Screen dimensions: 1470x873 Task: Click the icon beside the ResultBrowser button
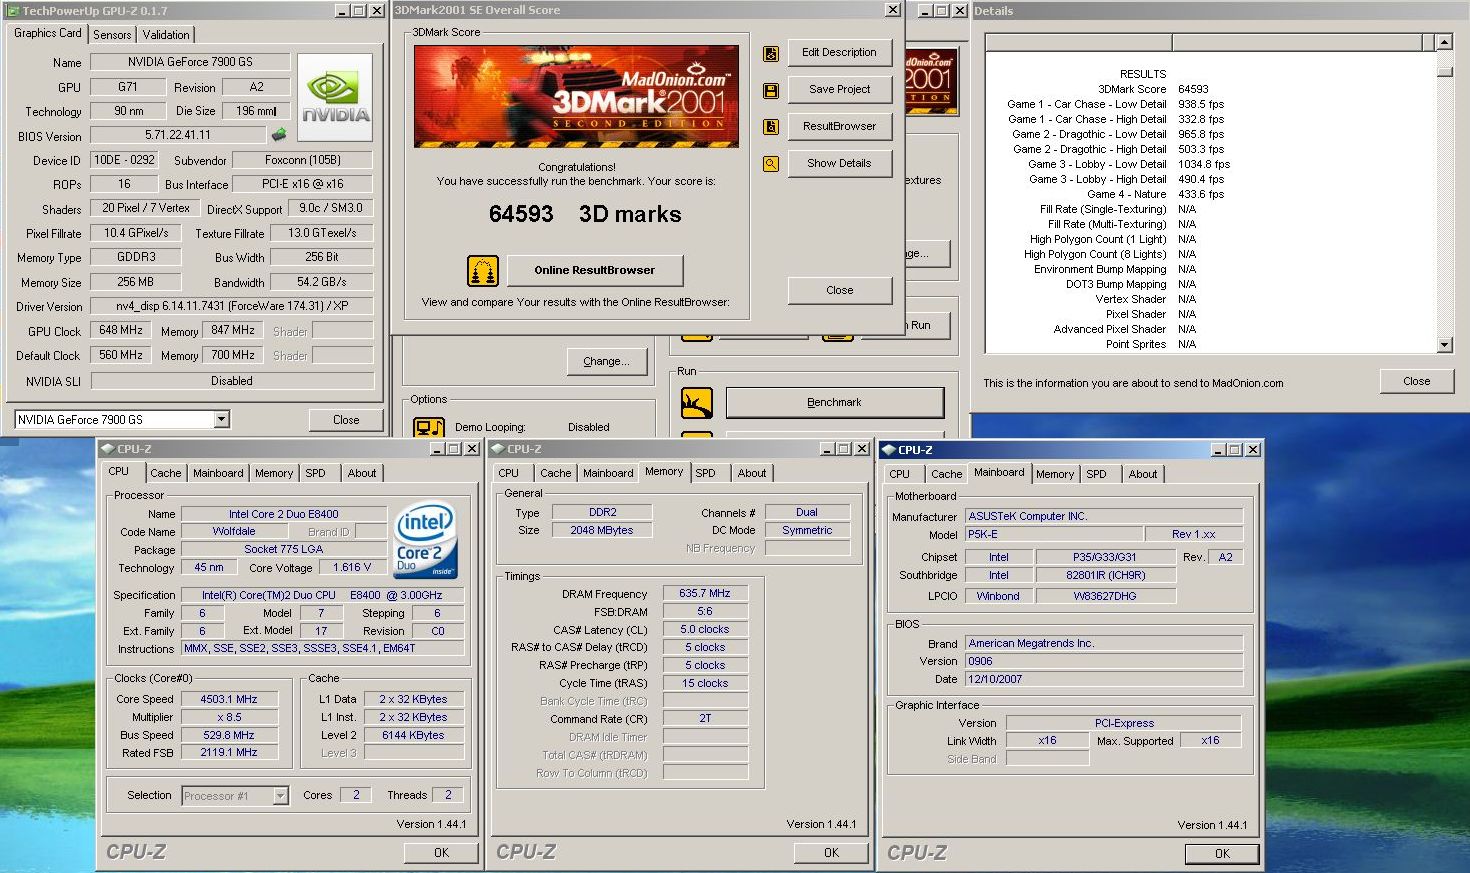(771, 127)
